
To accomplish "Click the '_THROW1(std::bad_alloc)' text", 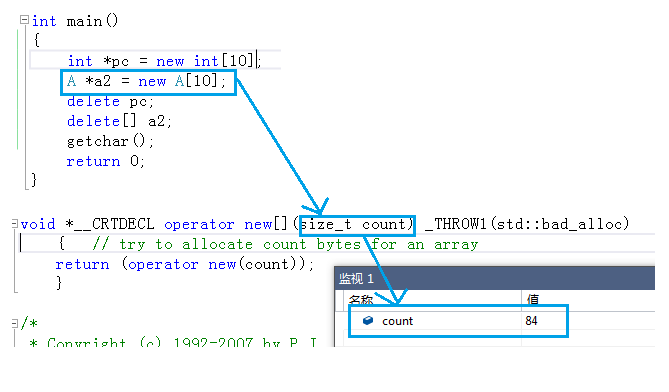I will pos(527,224).
